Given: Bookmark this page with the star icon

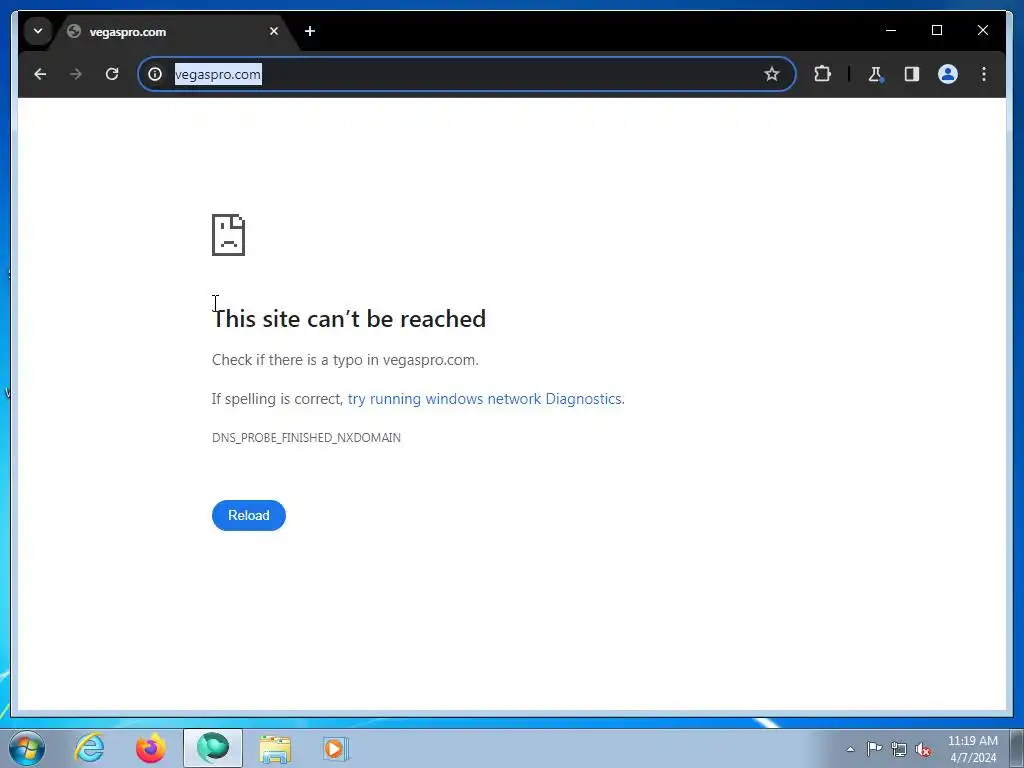Looking at the screenshot, I should coord(772,74).
